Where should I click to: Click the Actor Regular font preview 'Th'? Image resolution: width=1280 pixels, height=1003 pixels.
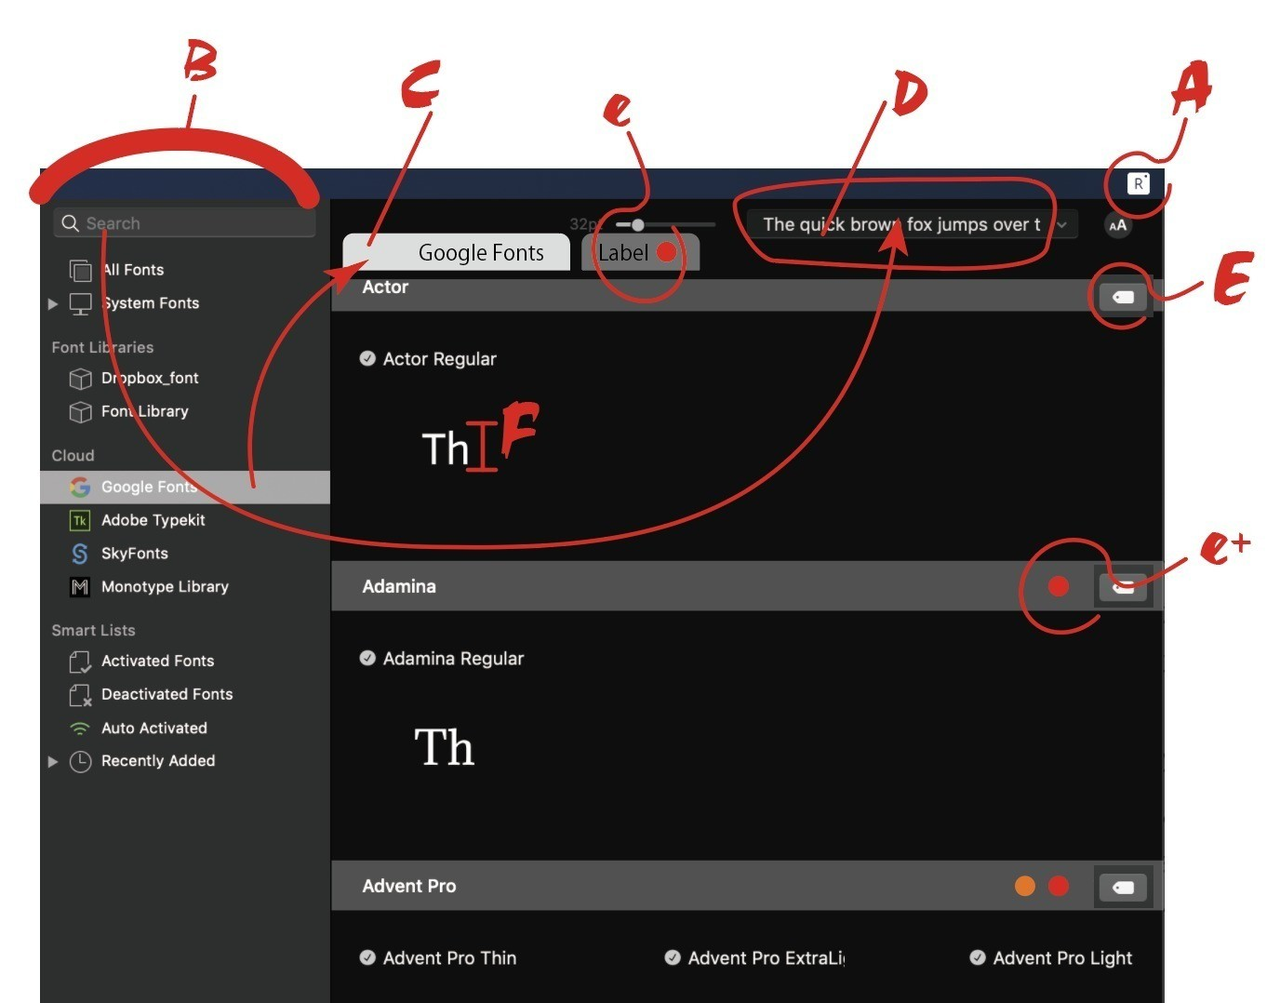(x=446, y=449)
